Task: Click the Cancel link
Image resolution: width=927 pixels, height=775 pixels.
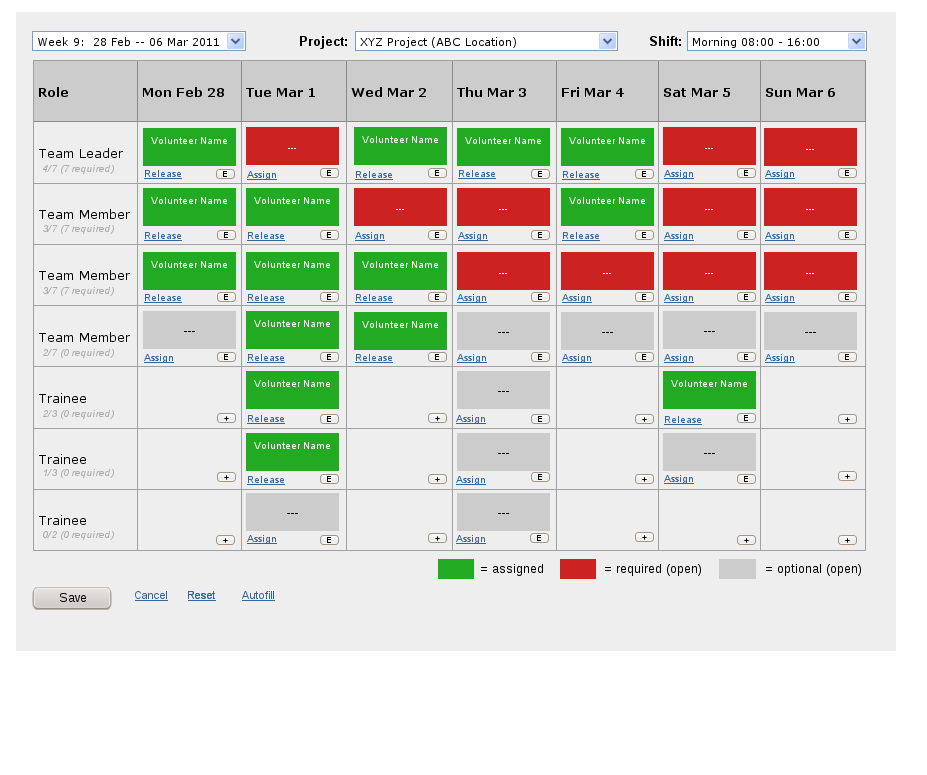Action: [151, 596]
